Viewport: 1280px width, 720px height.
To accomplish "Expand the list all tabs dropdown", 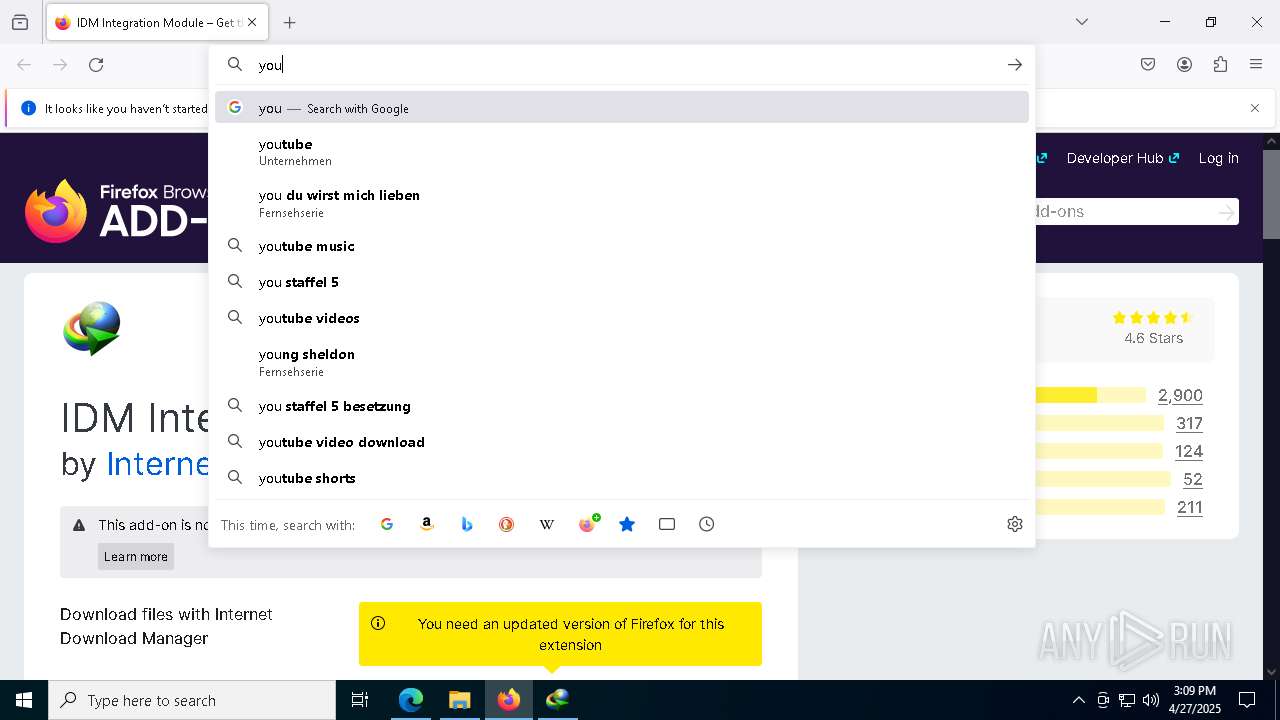I will pos(1082,22).
